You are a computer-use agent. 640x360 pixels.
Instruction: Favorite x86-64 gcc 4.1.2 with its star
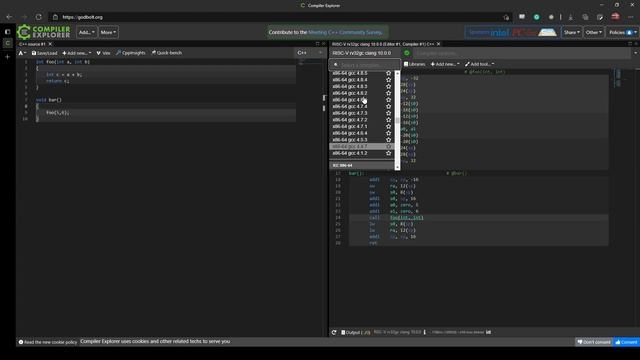(x=389, y=153)
